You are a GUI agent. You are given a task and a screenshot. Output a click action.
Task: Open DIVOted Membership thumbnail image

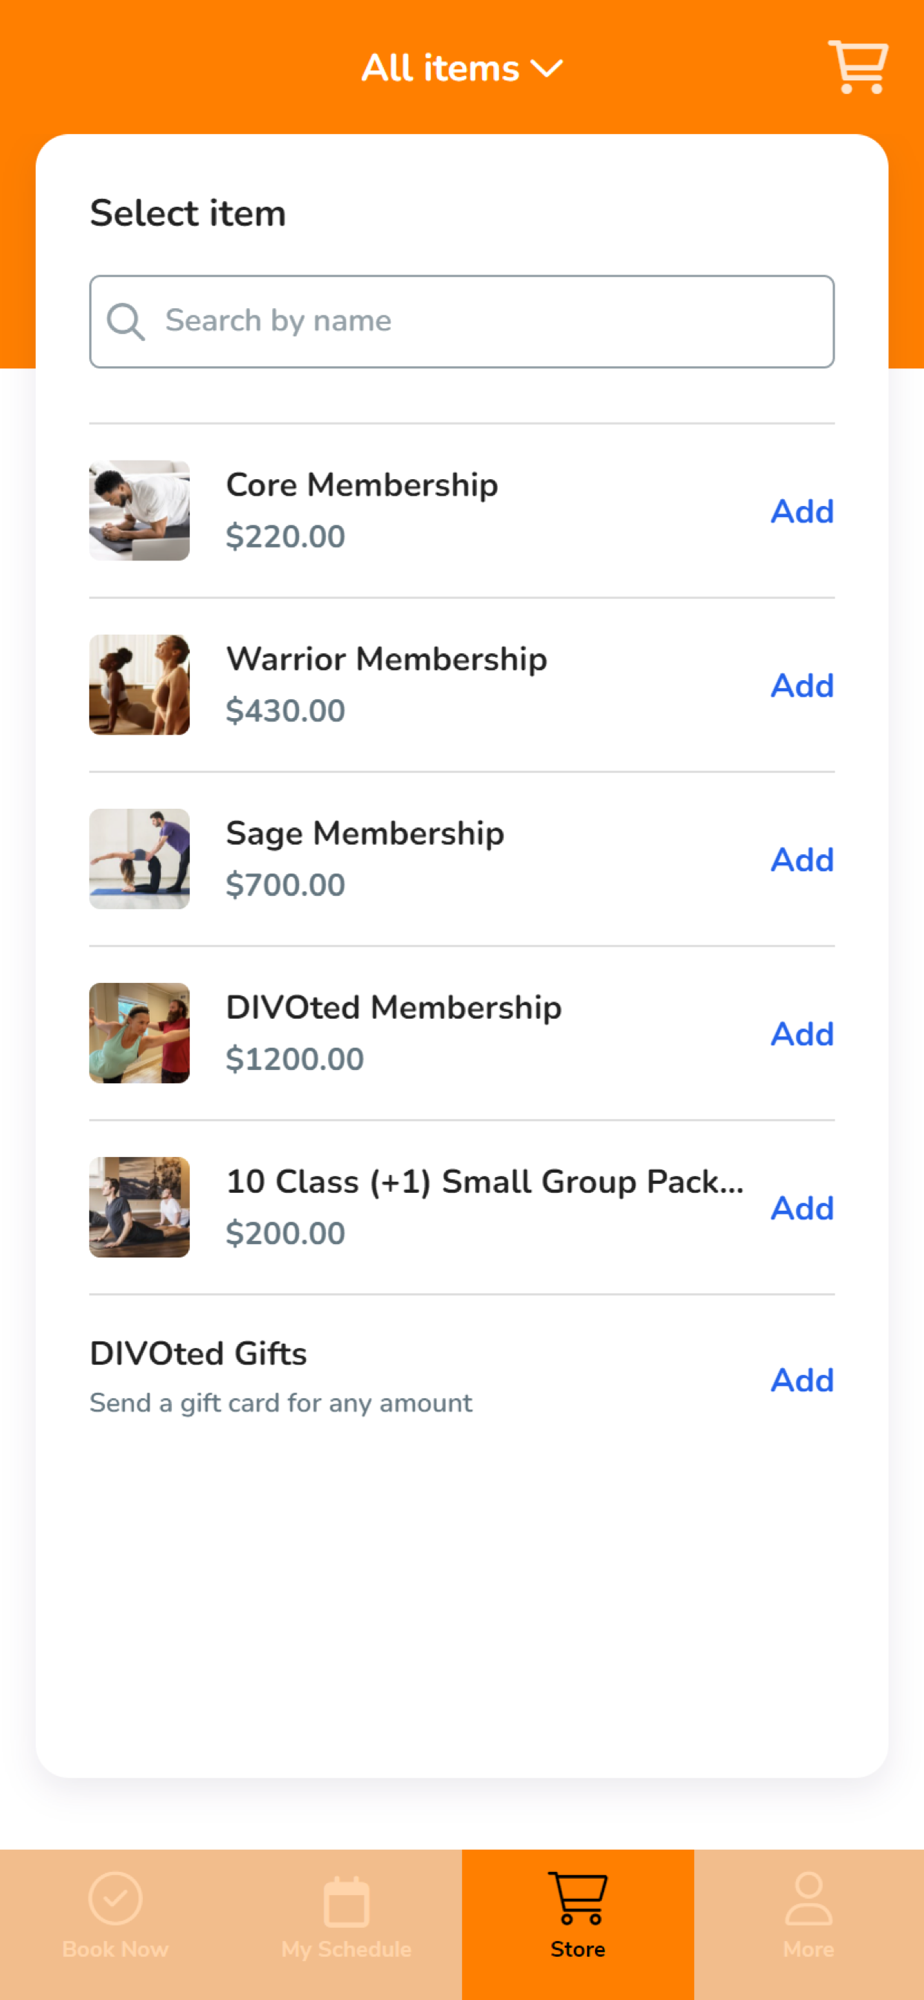tap(139, 1033)
